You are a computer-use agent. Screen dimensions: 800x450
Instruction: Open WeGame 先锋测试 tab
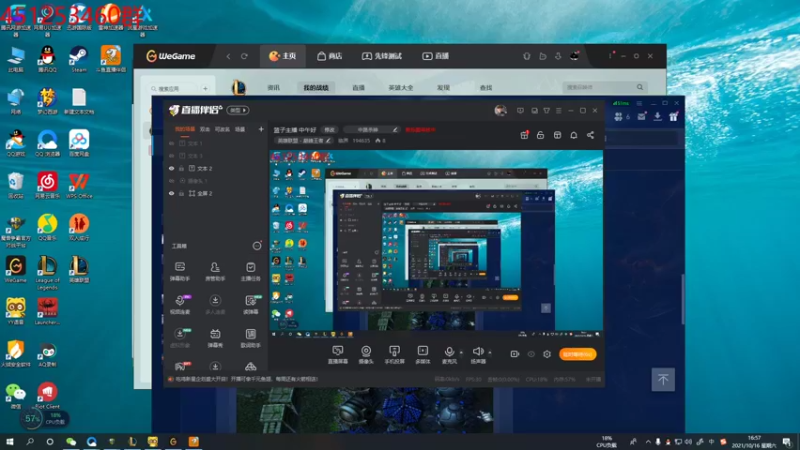382,56
